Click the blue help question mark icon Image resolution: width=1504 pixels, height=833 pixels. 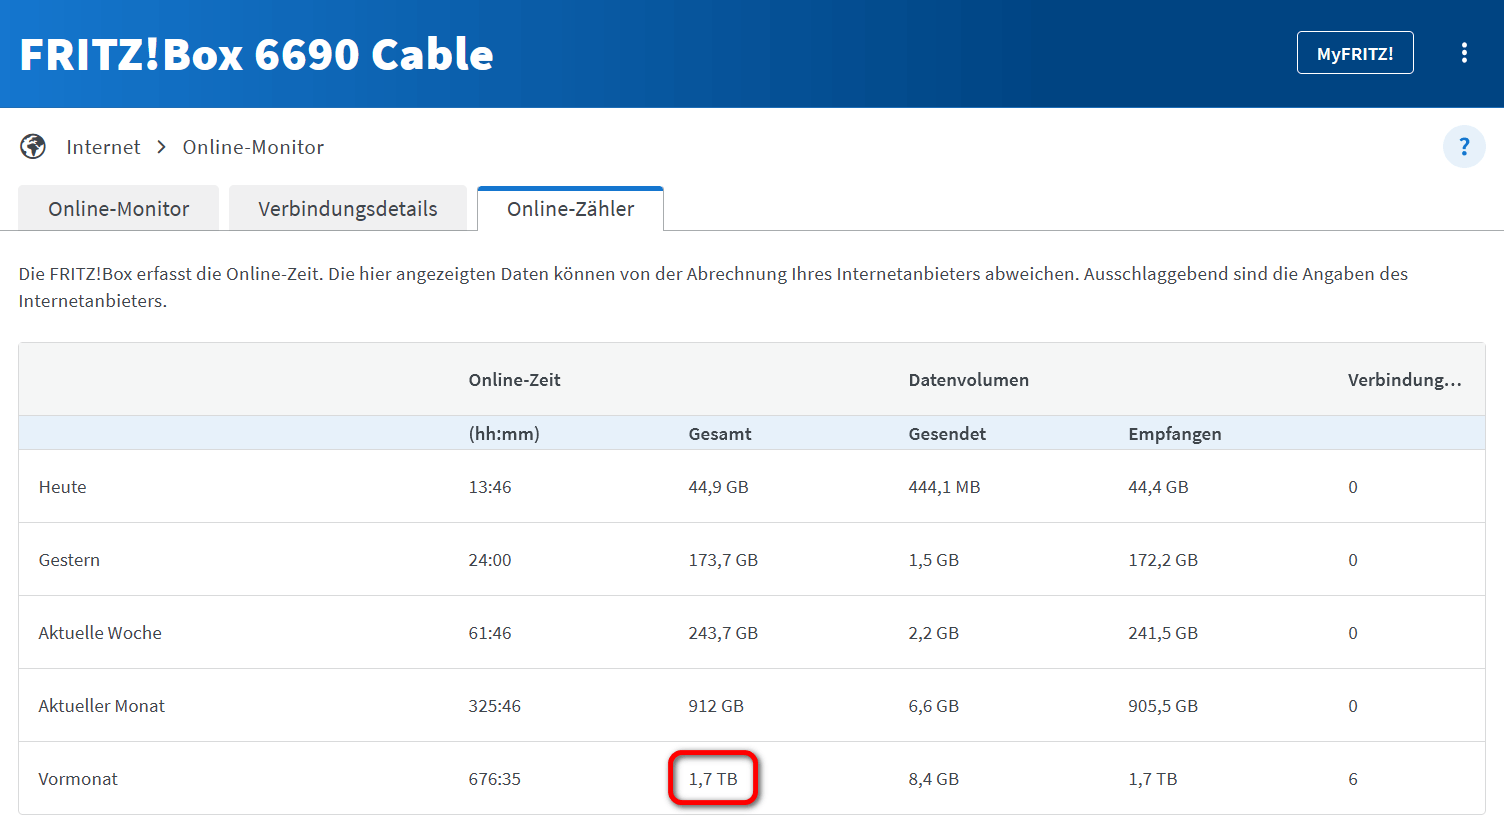click(1464, 147)
